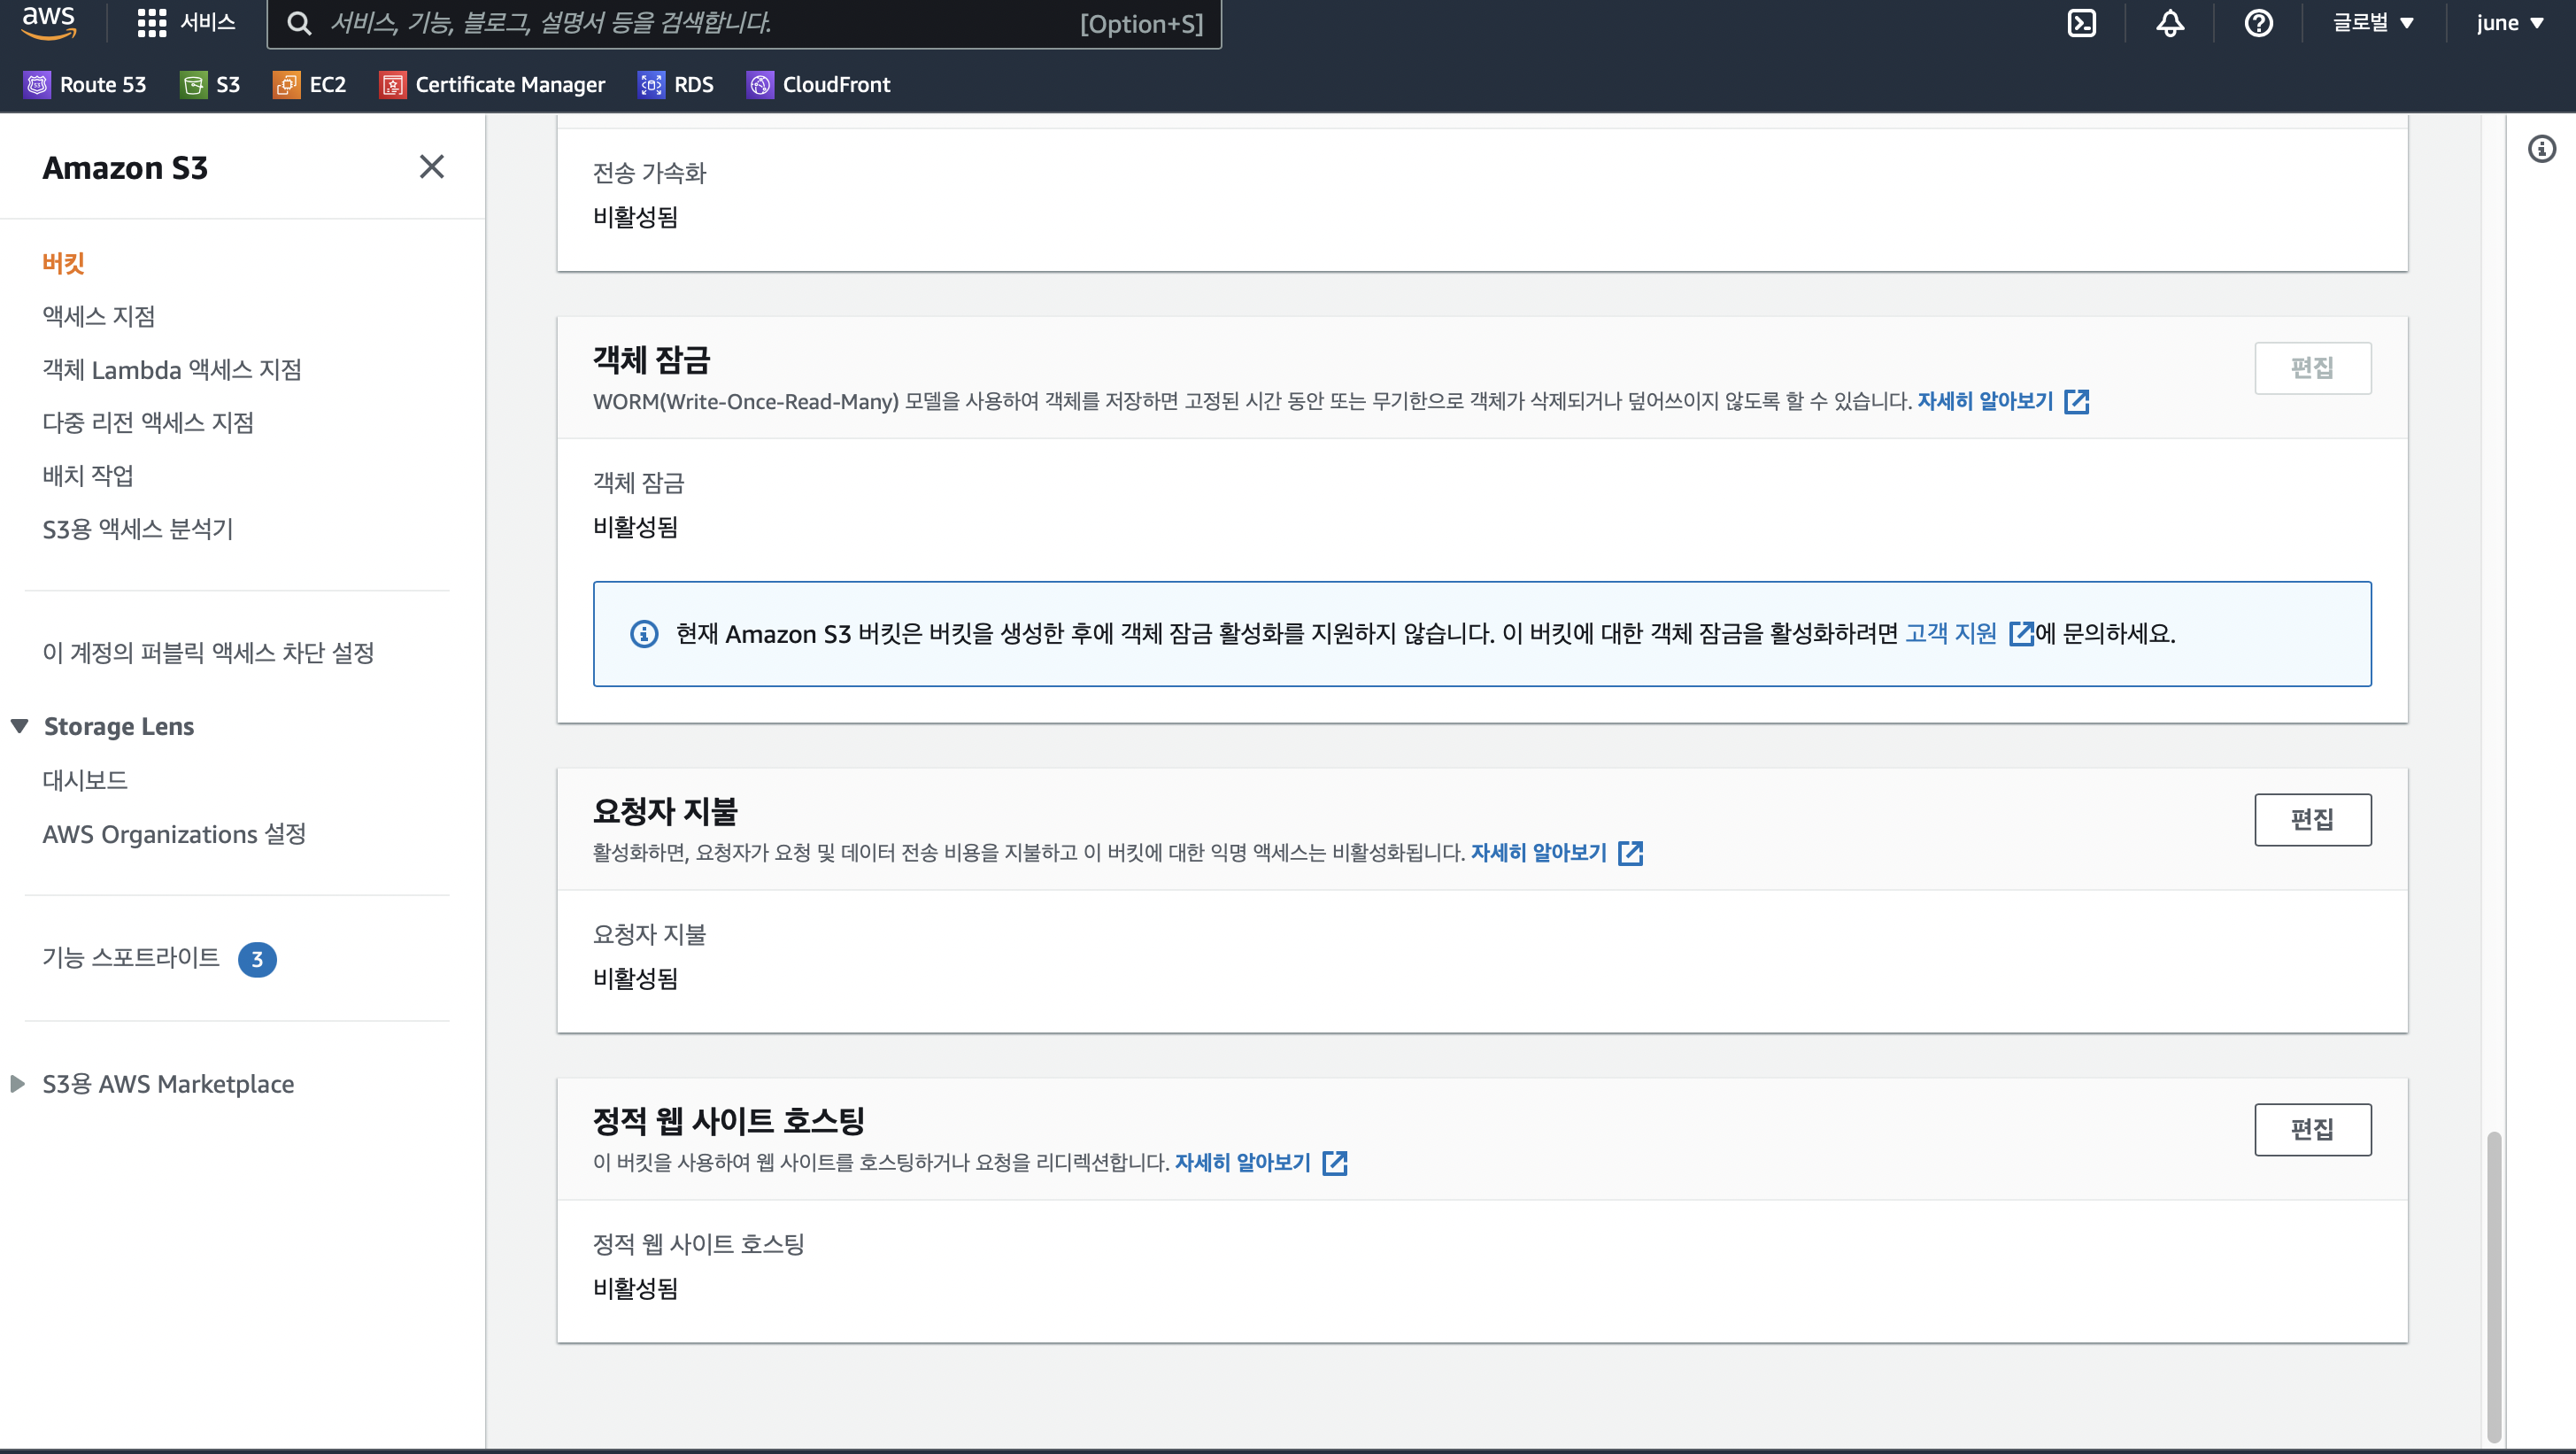Open 객체 Lambda 액세스 지점
The height and width of the screenshot is (1454, 2576).
point(171,369)
